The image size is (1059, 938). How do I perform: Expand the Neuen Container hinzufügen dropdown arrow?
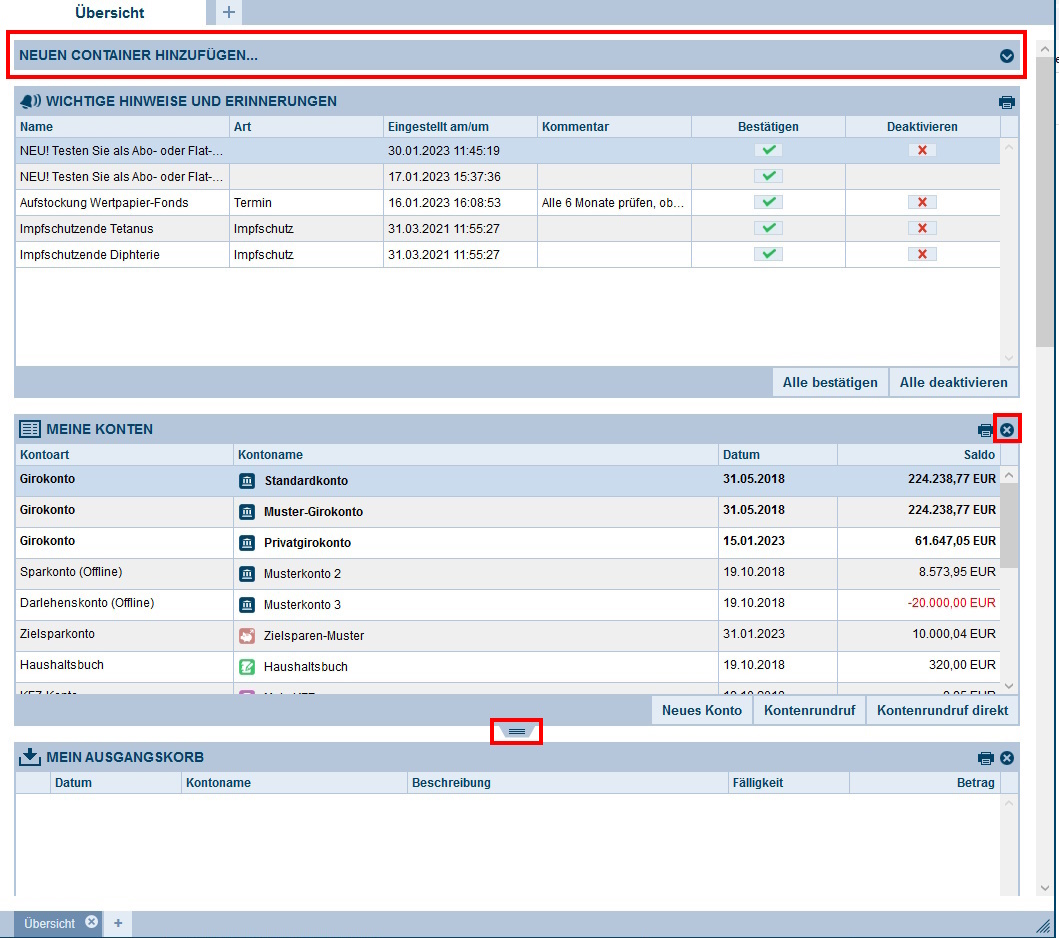click(x=1007, y=56)
